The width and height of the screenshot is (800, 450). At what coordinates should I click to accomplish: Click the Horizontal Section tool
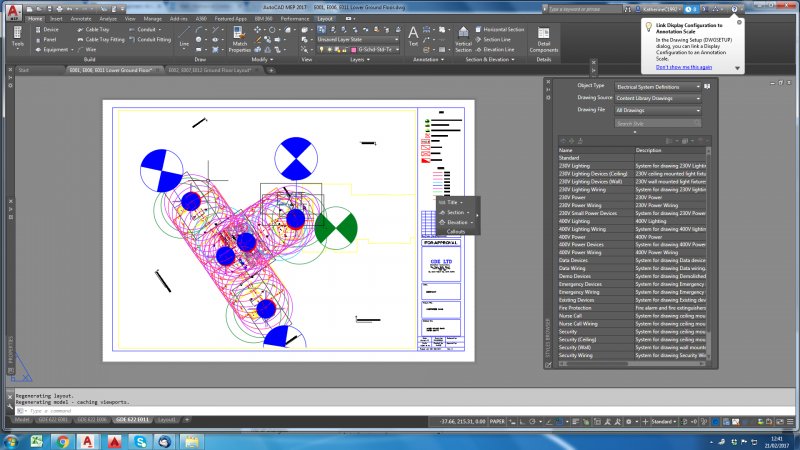point(499,30)
